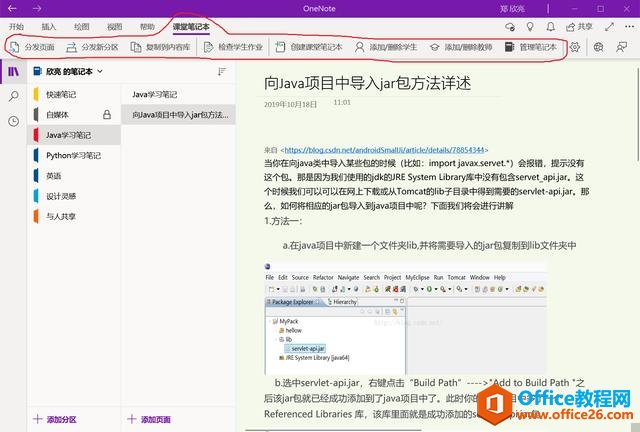Open the 开始 ribbon tab
Viewport: 640px width, 432px height.
[16, 27]
